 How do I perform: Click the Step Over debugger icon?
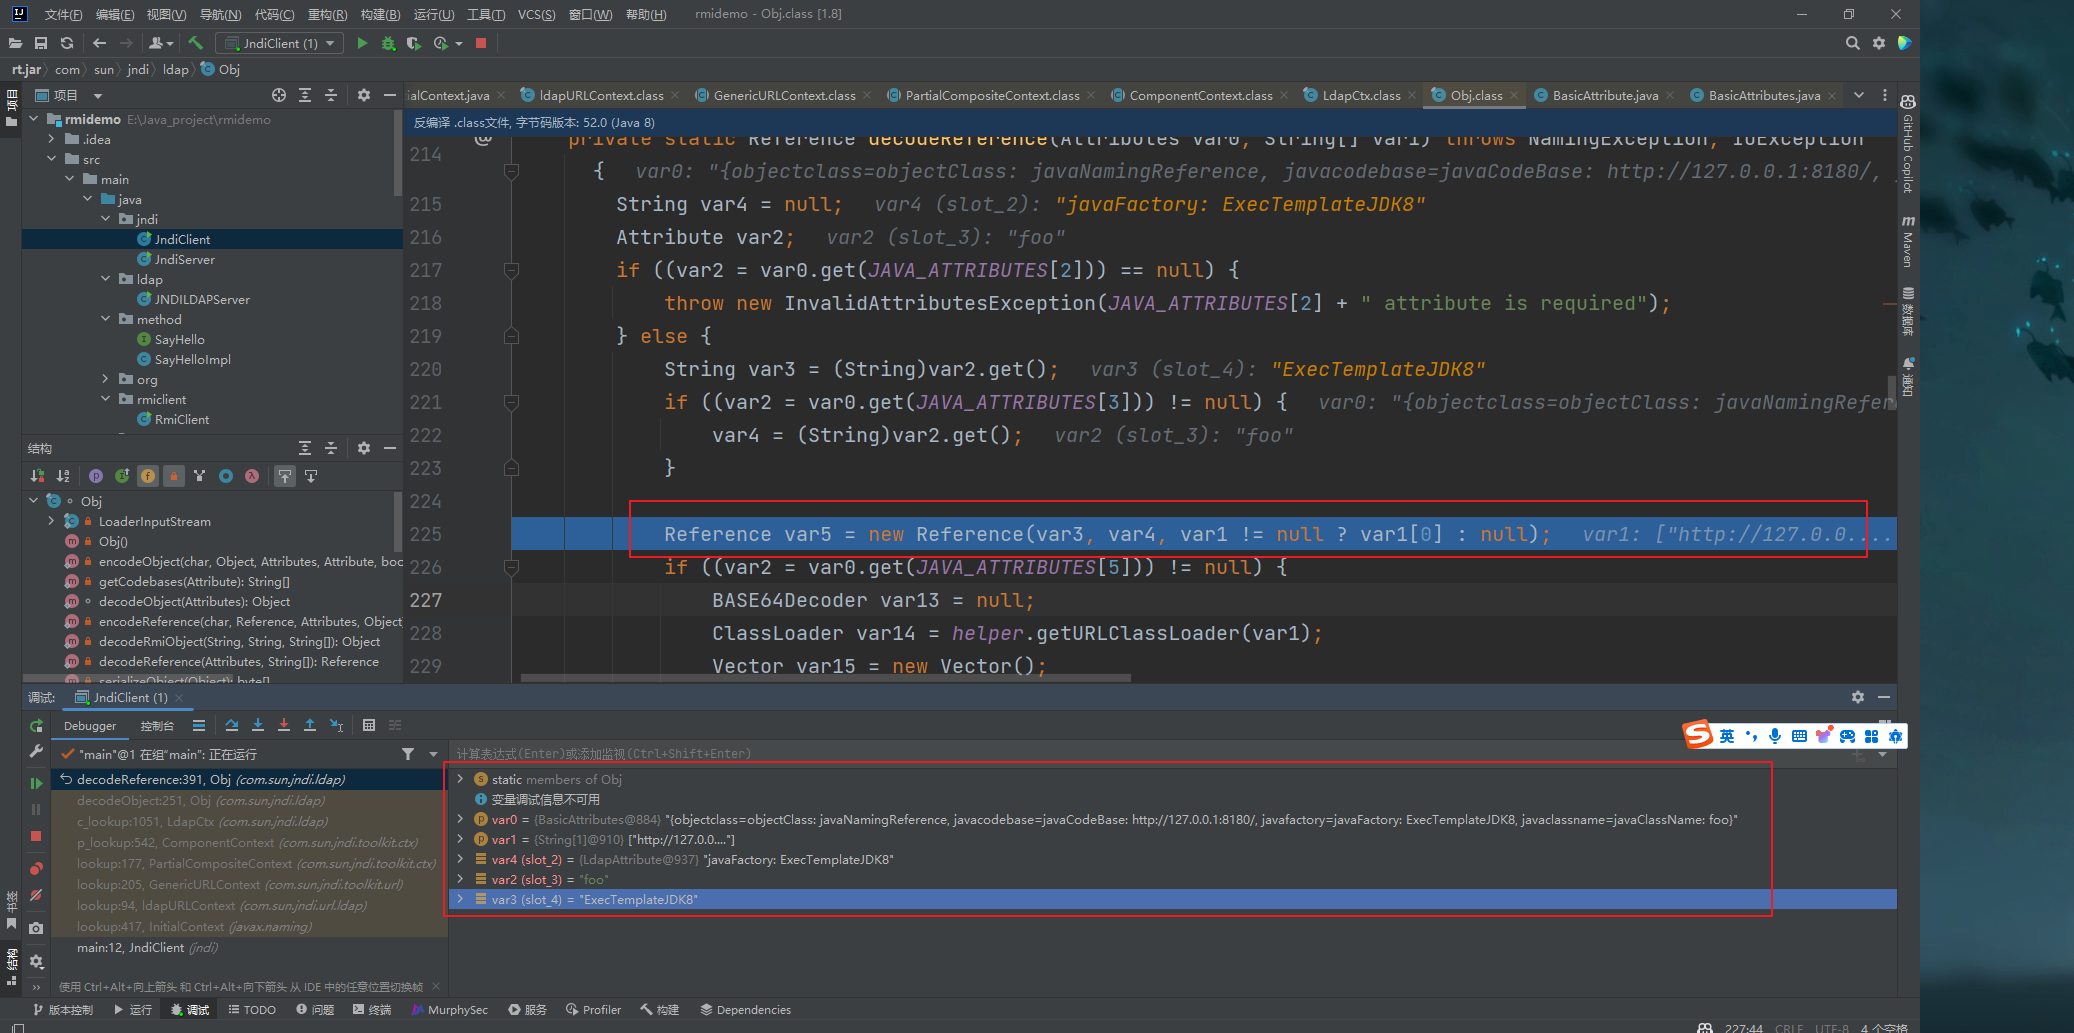tap(232, 725)
